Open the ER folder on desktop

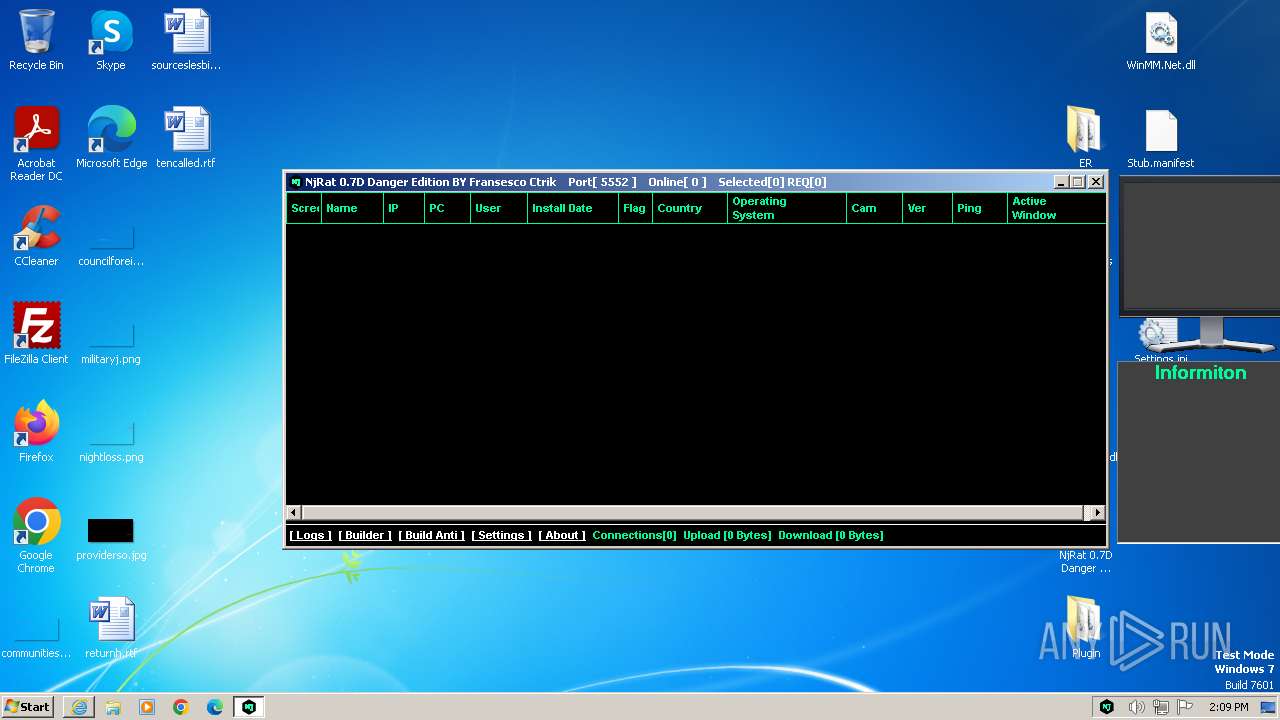click(1085, 138)
